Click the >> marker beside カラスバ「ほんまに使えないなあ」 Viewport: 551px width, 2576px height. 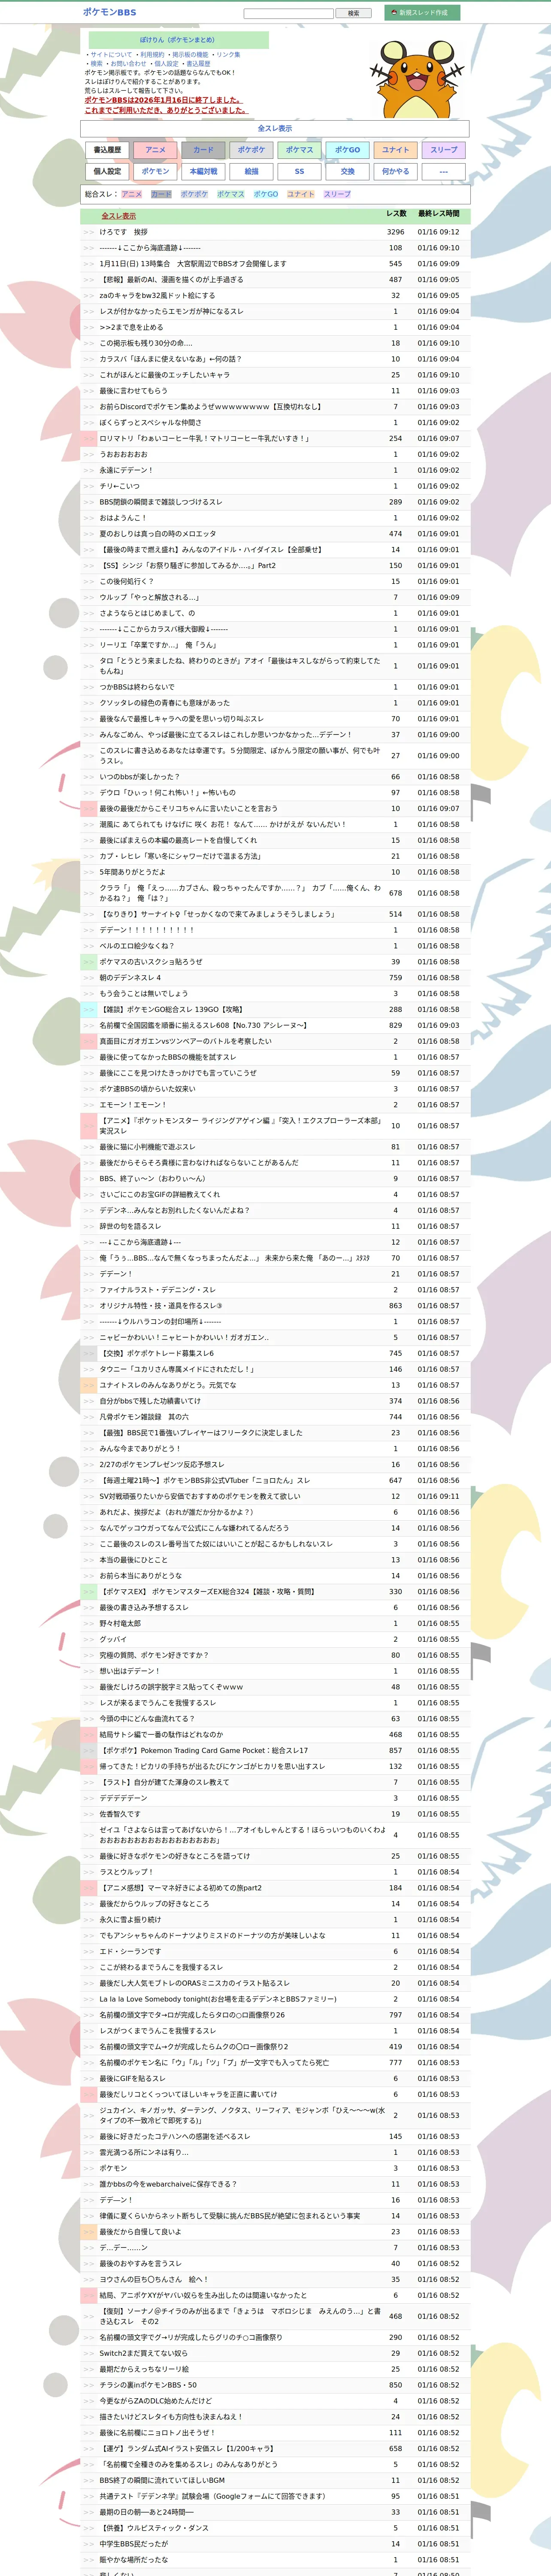tap(89, 359)
